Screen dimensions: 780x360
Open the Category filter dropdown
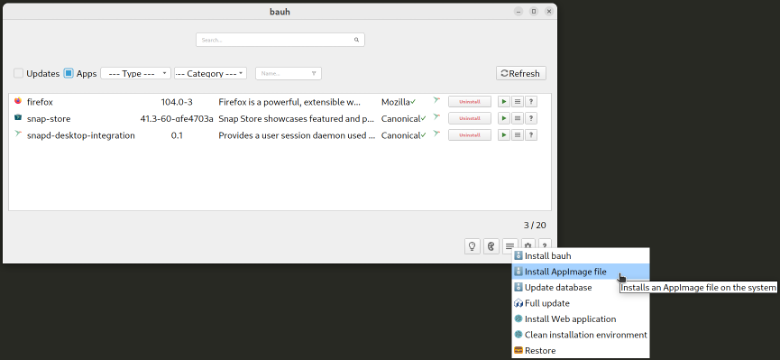click(210, 73)
